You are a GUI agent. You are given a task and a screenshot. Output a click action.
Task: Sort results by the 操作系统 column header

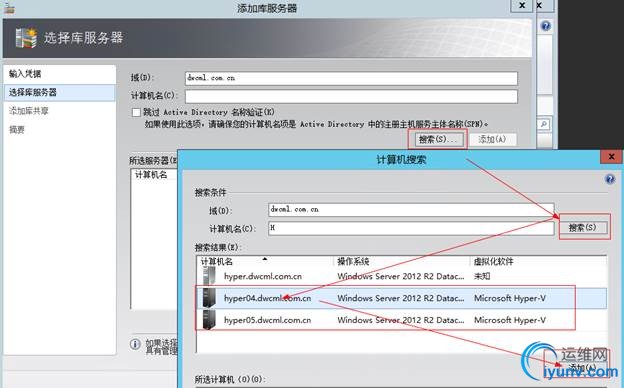click(402, 261)
